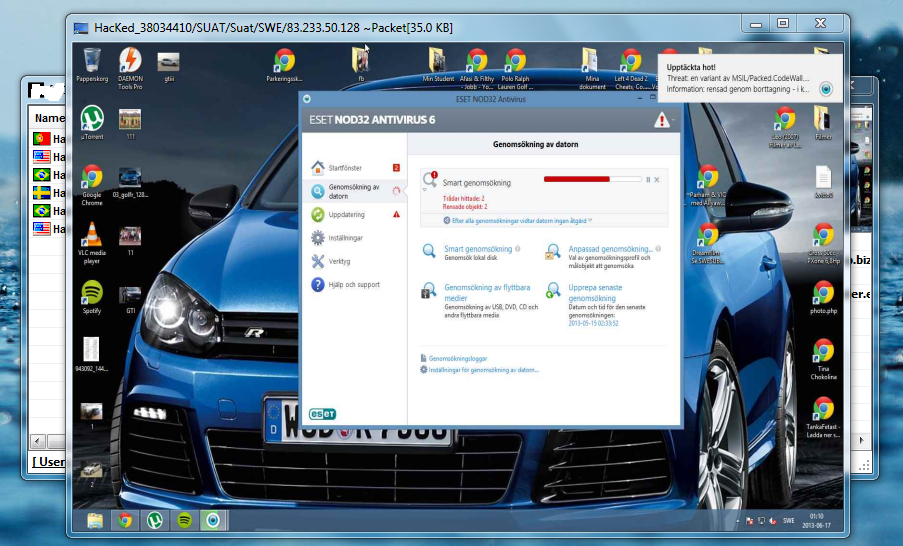Image resolution: width=903 pixels, height=546 pixels.
Task: Open last scan date 2013-05-15 link
Action: (593, 324)
